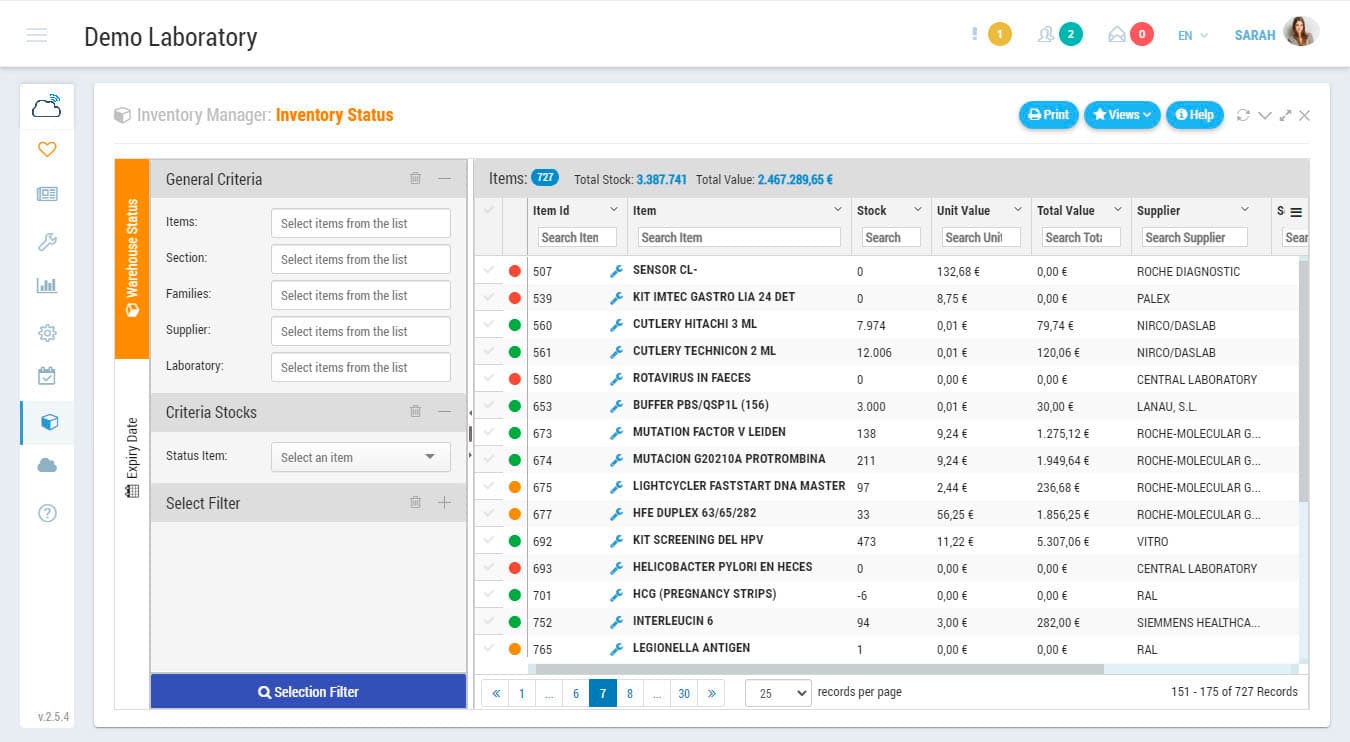Screen dimensions: 1350x742
Task: Go to page 8
Action: tap(630, 693)
